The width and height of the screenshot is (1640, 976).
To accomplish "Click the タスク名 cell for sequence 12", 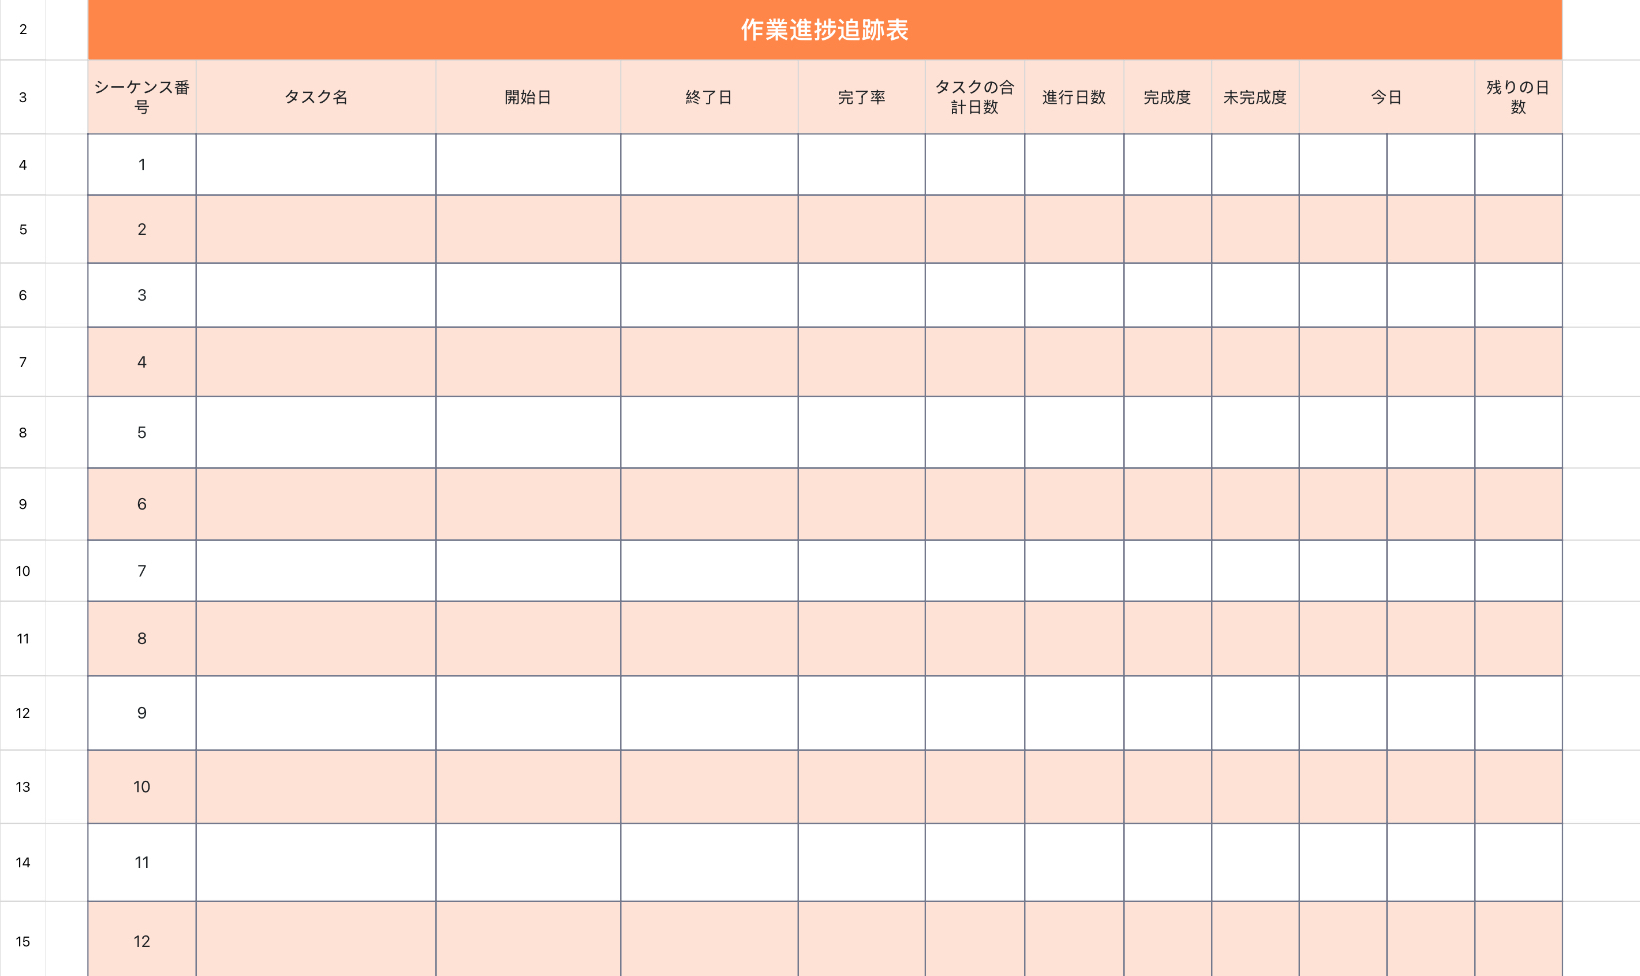I will [x=316, y=940].
